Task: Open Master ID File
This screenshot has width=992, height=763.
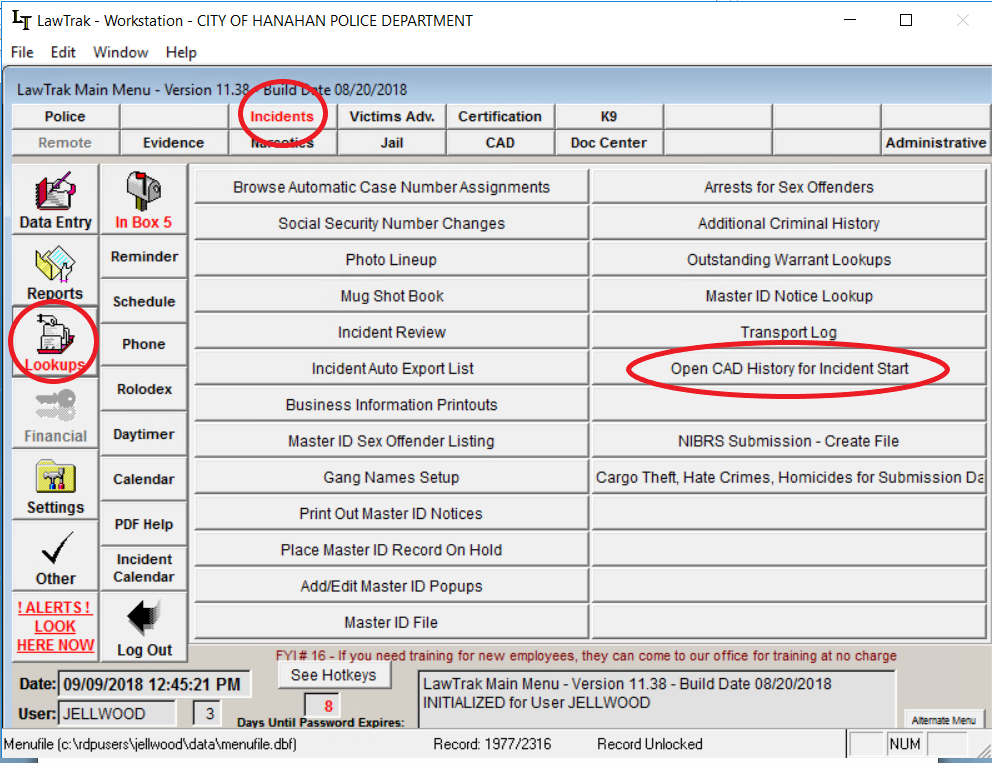Action: pos(391,623)
